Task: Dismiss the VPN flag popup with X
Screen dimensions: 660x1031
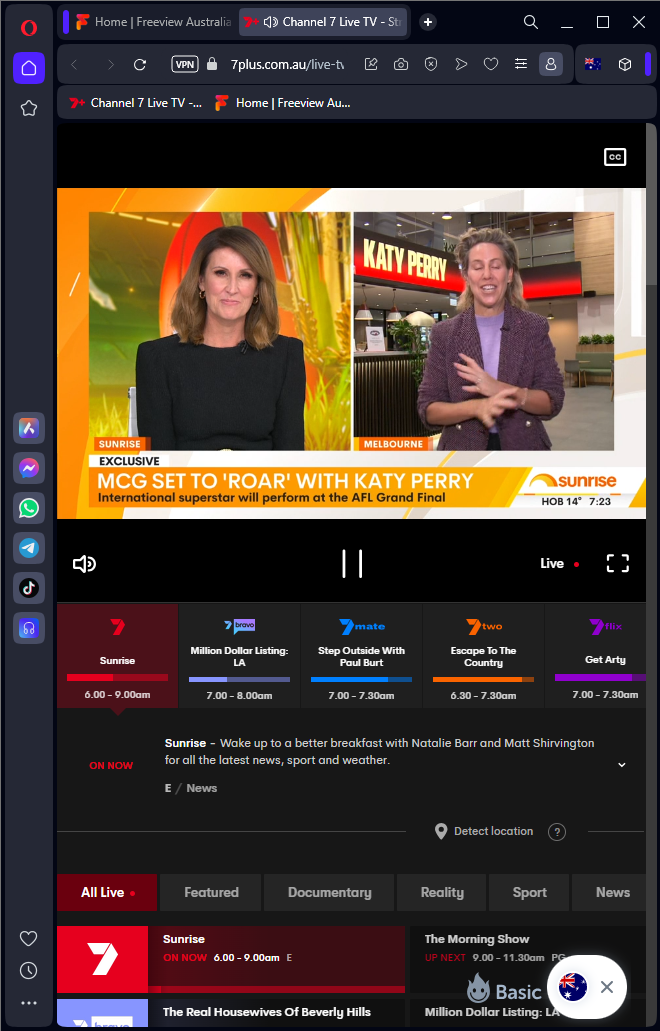Action: coord(607,987)
